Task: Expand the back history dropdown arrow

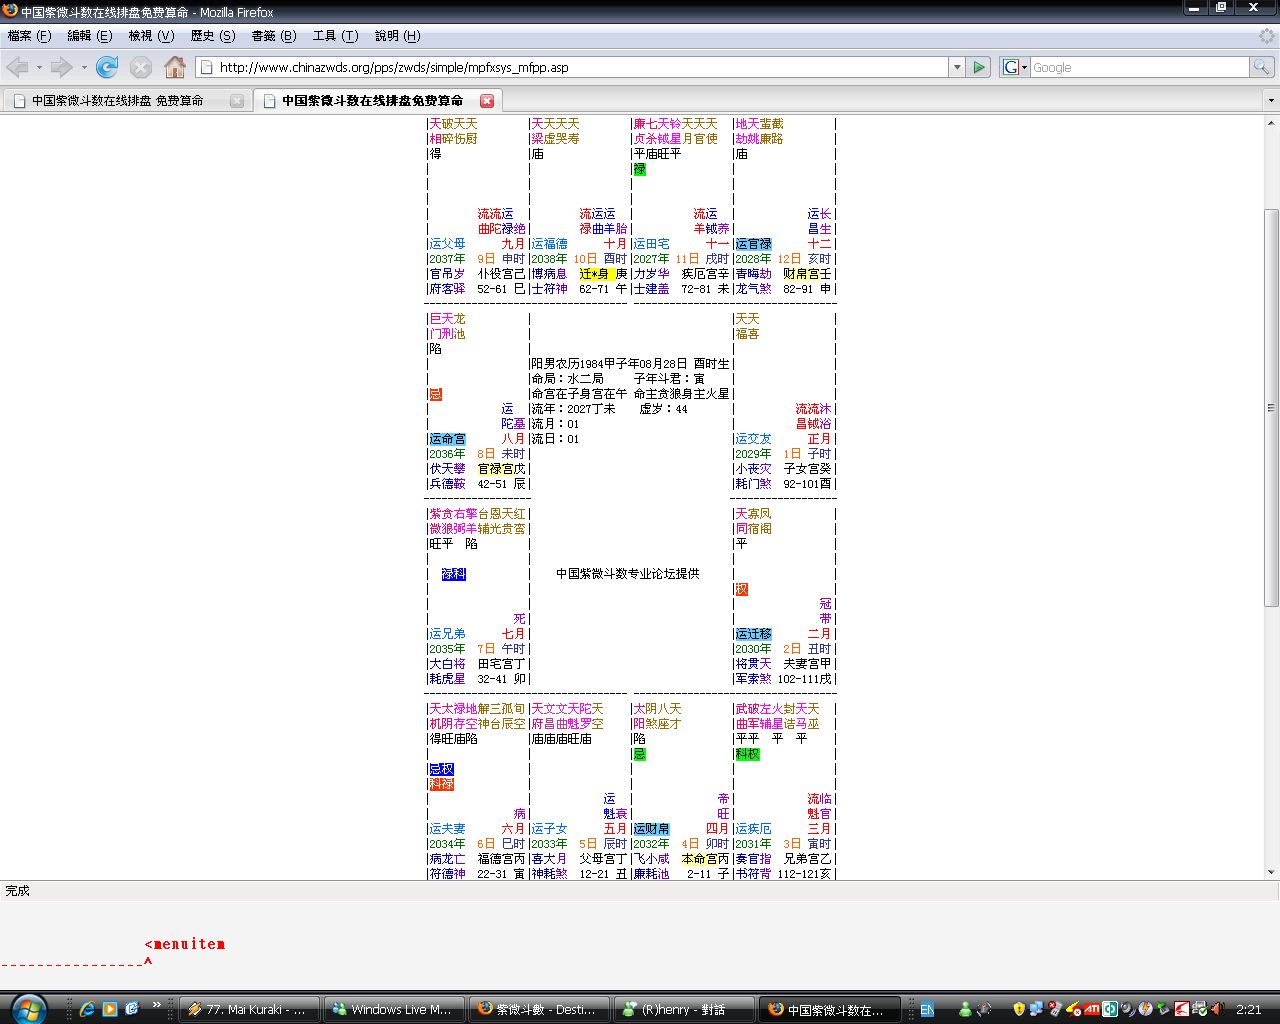Action: tap(39, 67)
